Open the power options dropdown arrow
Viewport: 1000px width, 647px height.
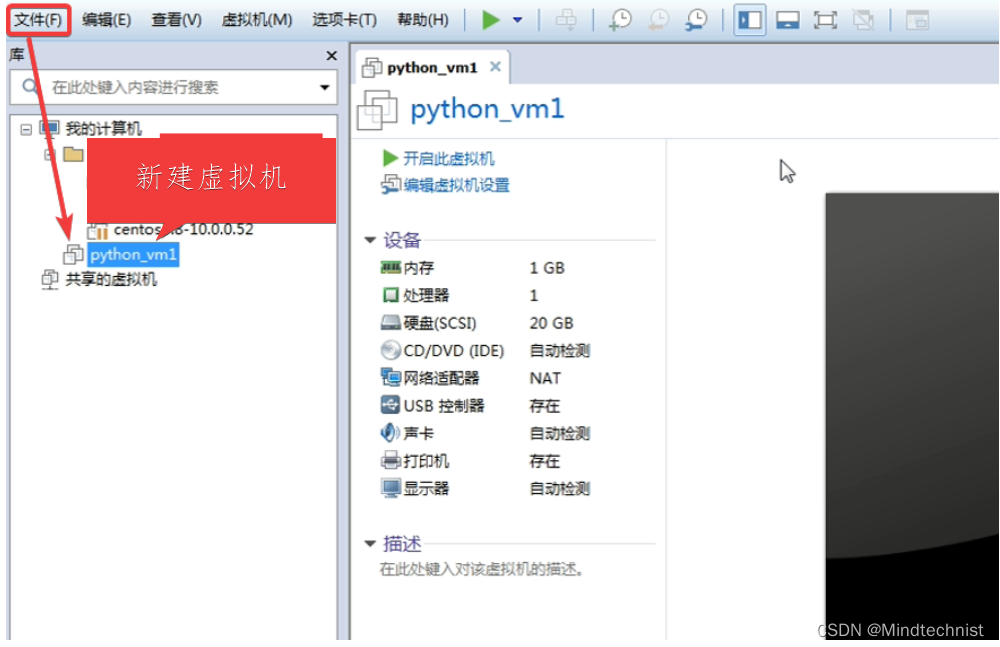(518, 20)
